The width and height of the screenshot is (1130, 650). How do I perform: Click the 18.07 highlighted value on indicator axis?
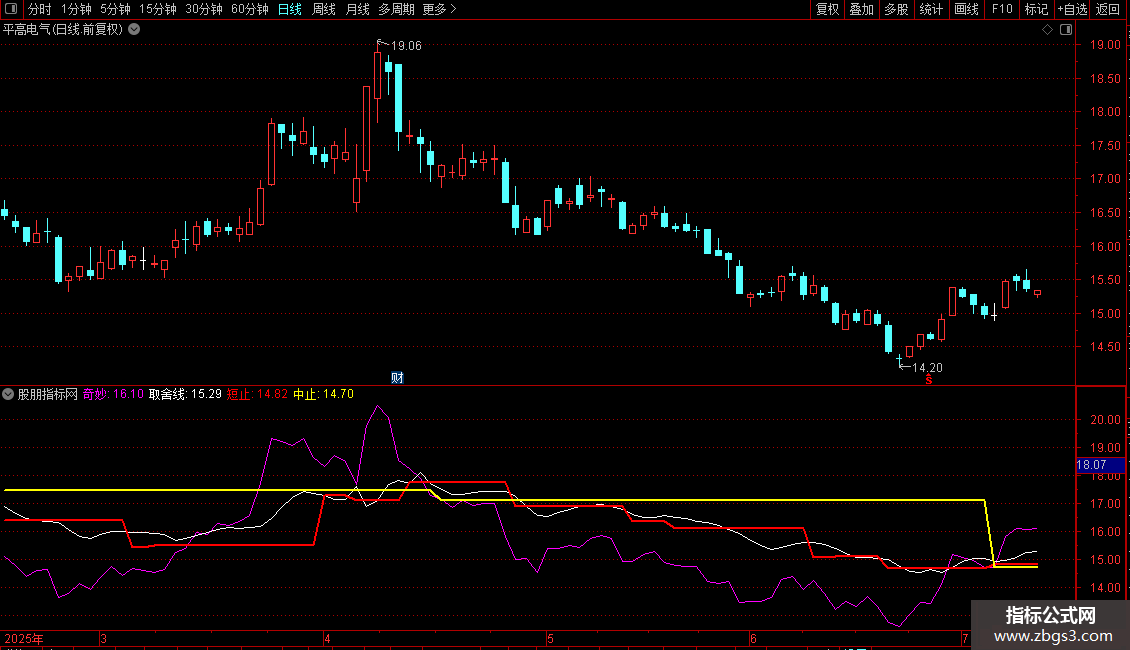(x=1100, y=466)
